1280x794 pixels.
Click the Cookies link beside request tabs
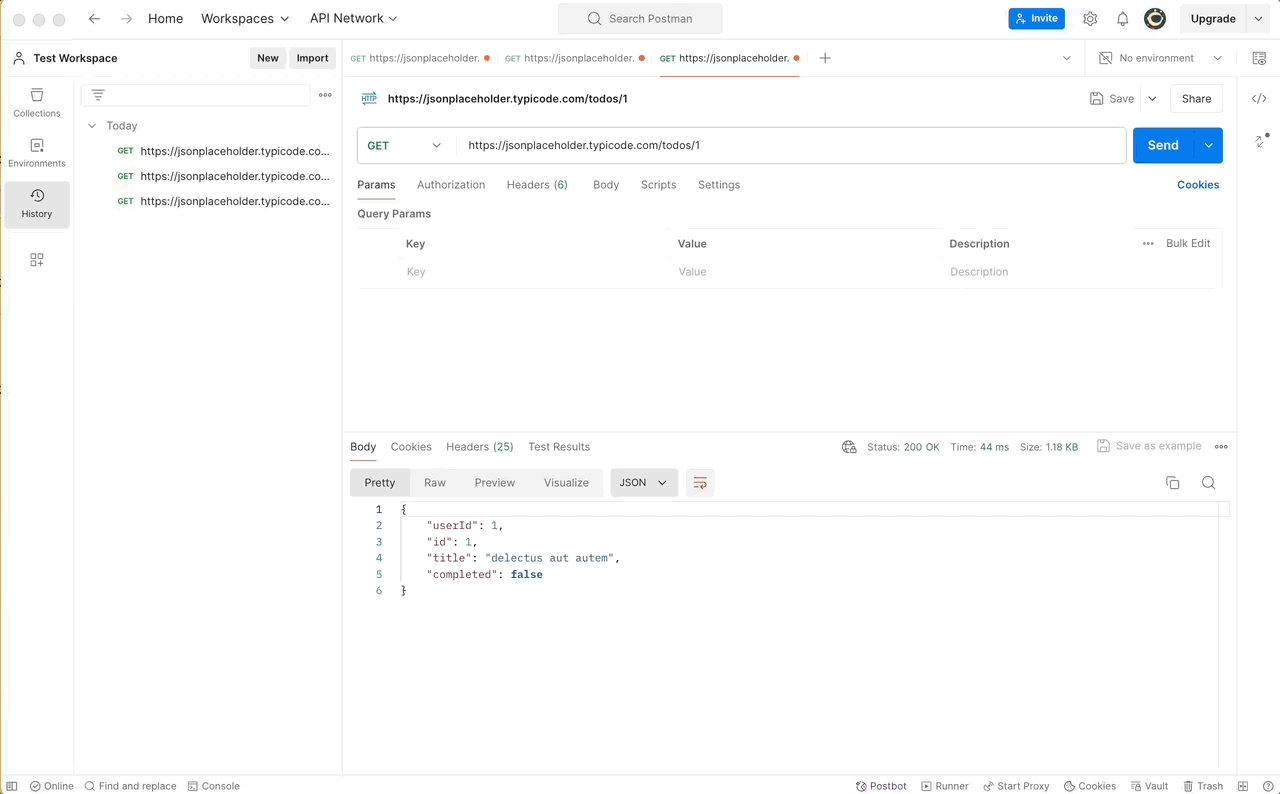tap(1198, 185)
